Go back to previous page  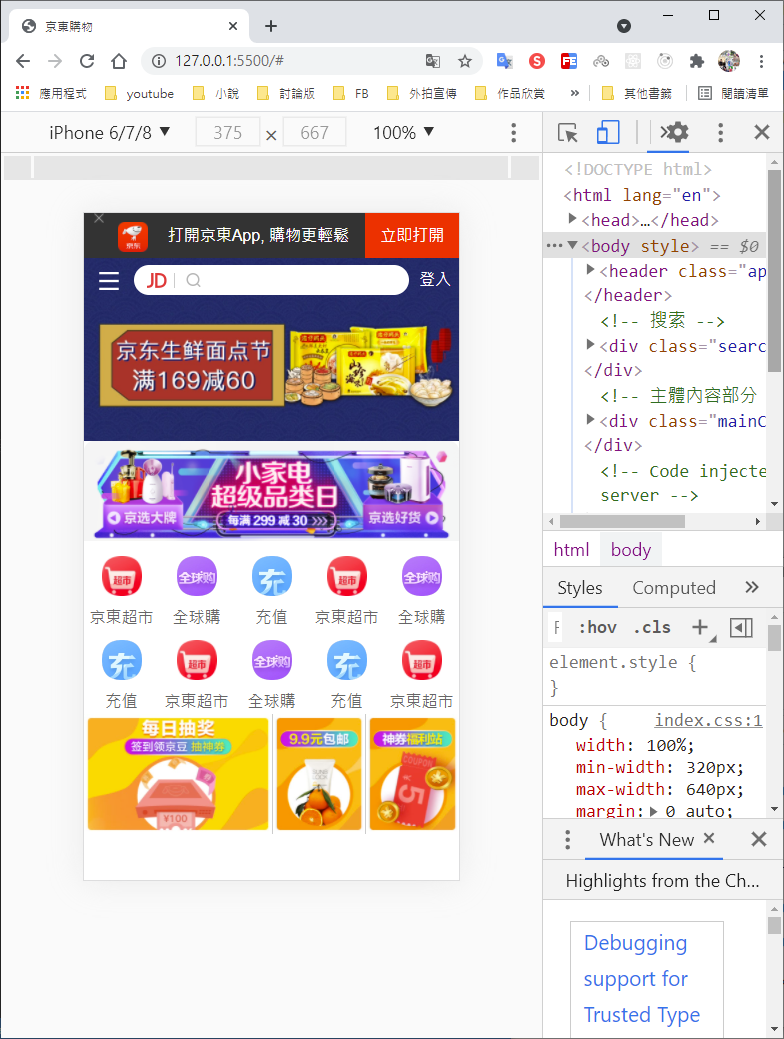coord(23,61)
